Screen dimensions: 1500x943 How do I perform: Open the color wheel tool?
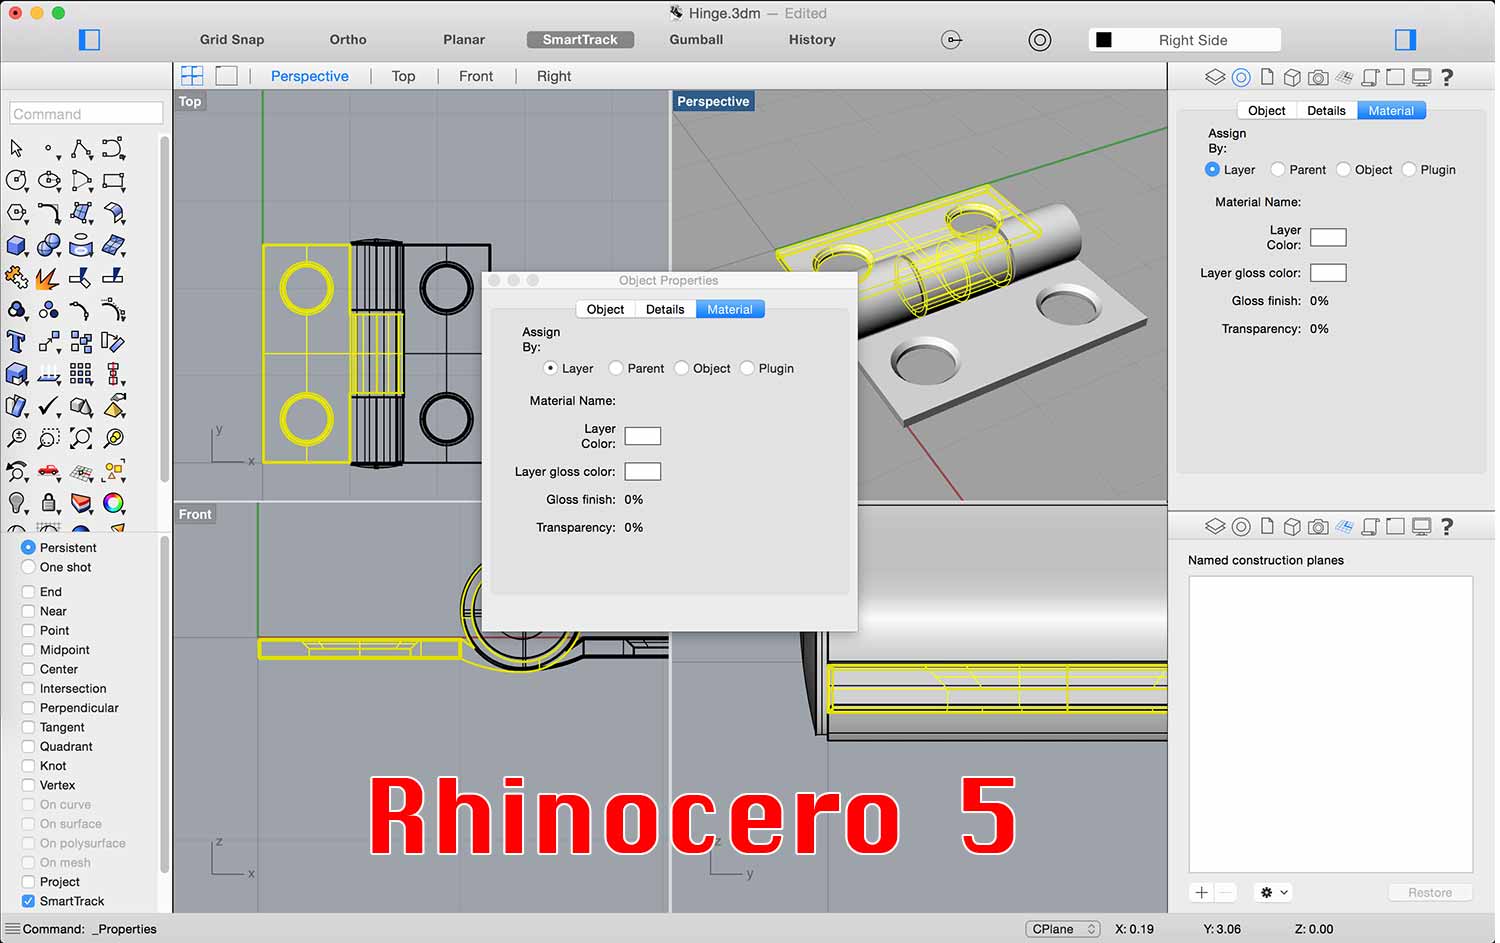113,503
